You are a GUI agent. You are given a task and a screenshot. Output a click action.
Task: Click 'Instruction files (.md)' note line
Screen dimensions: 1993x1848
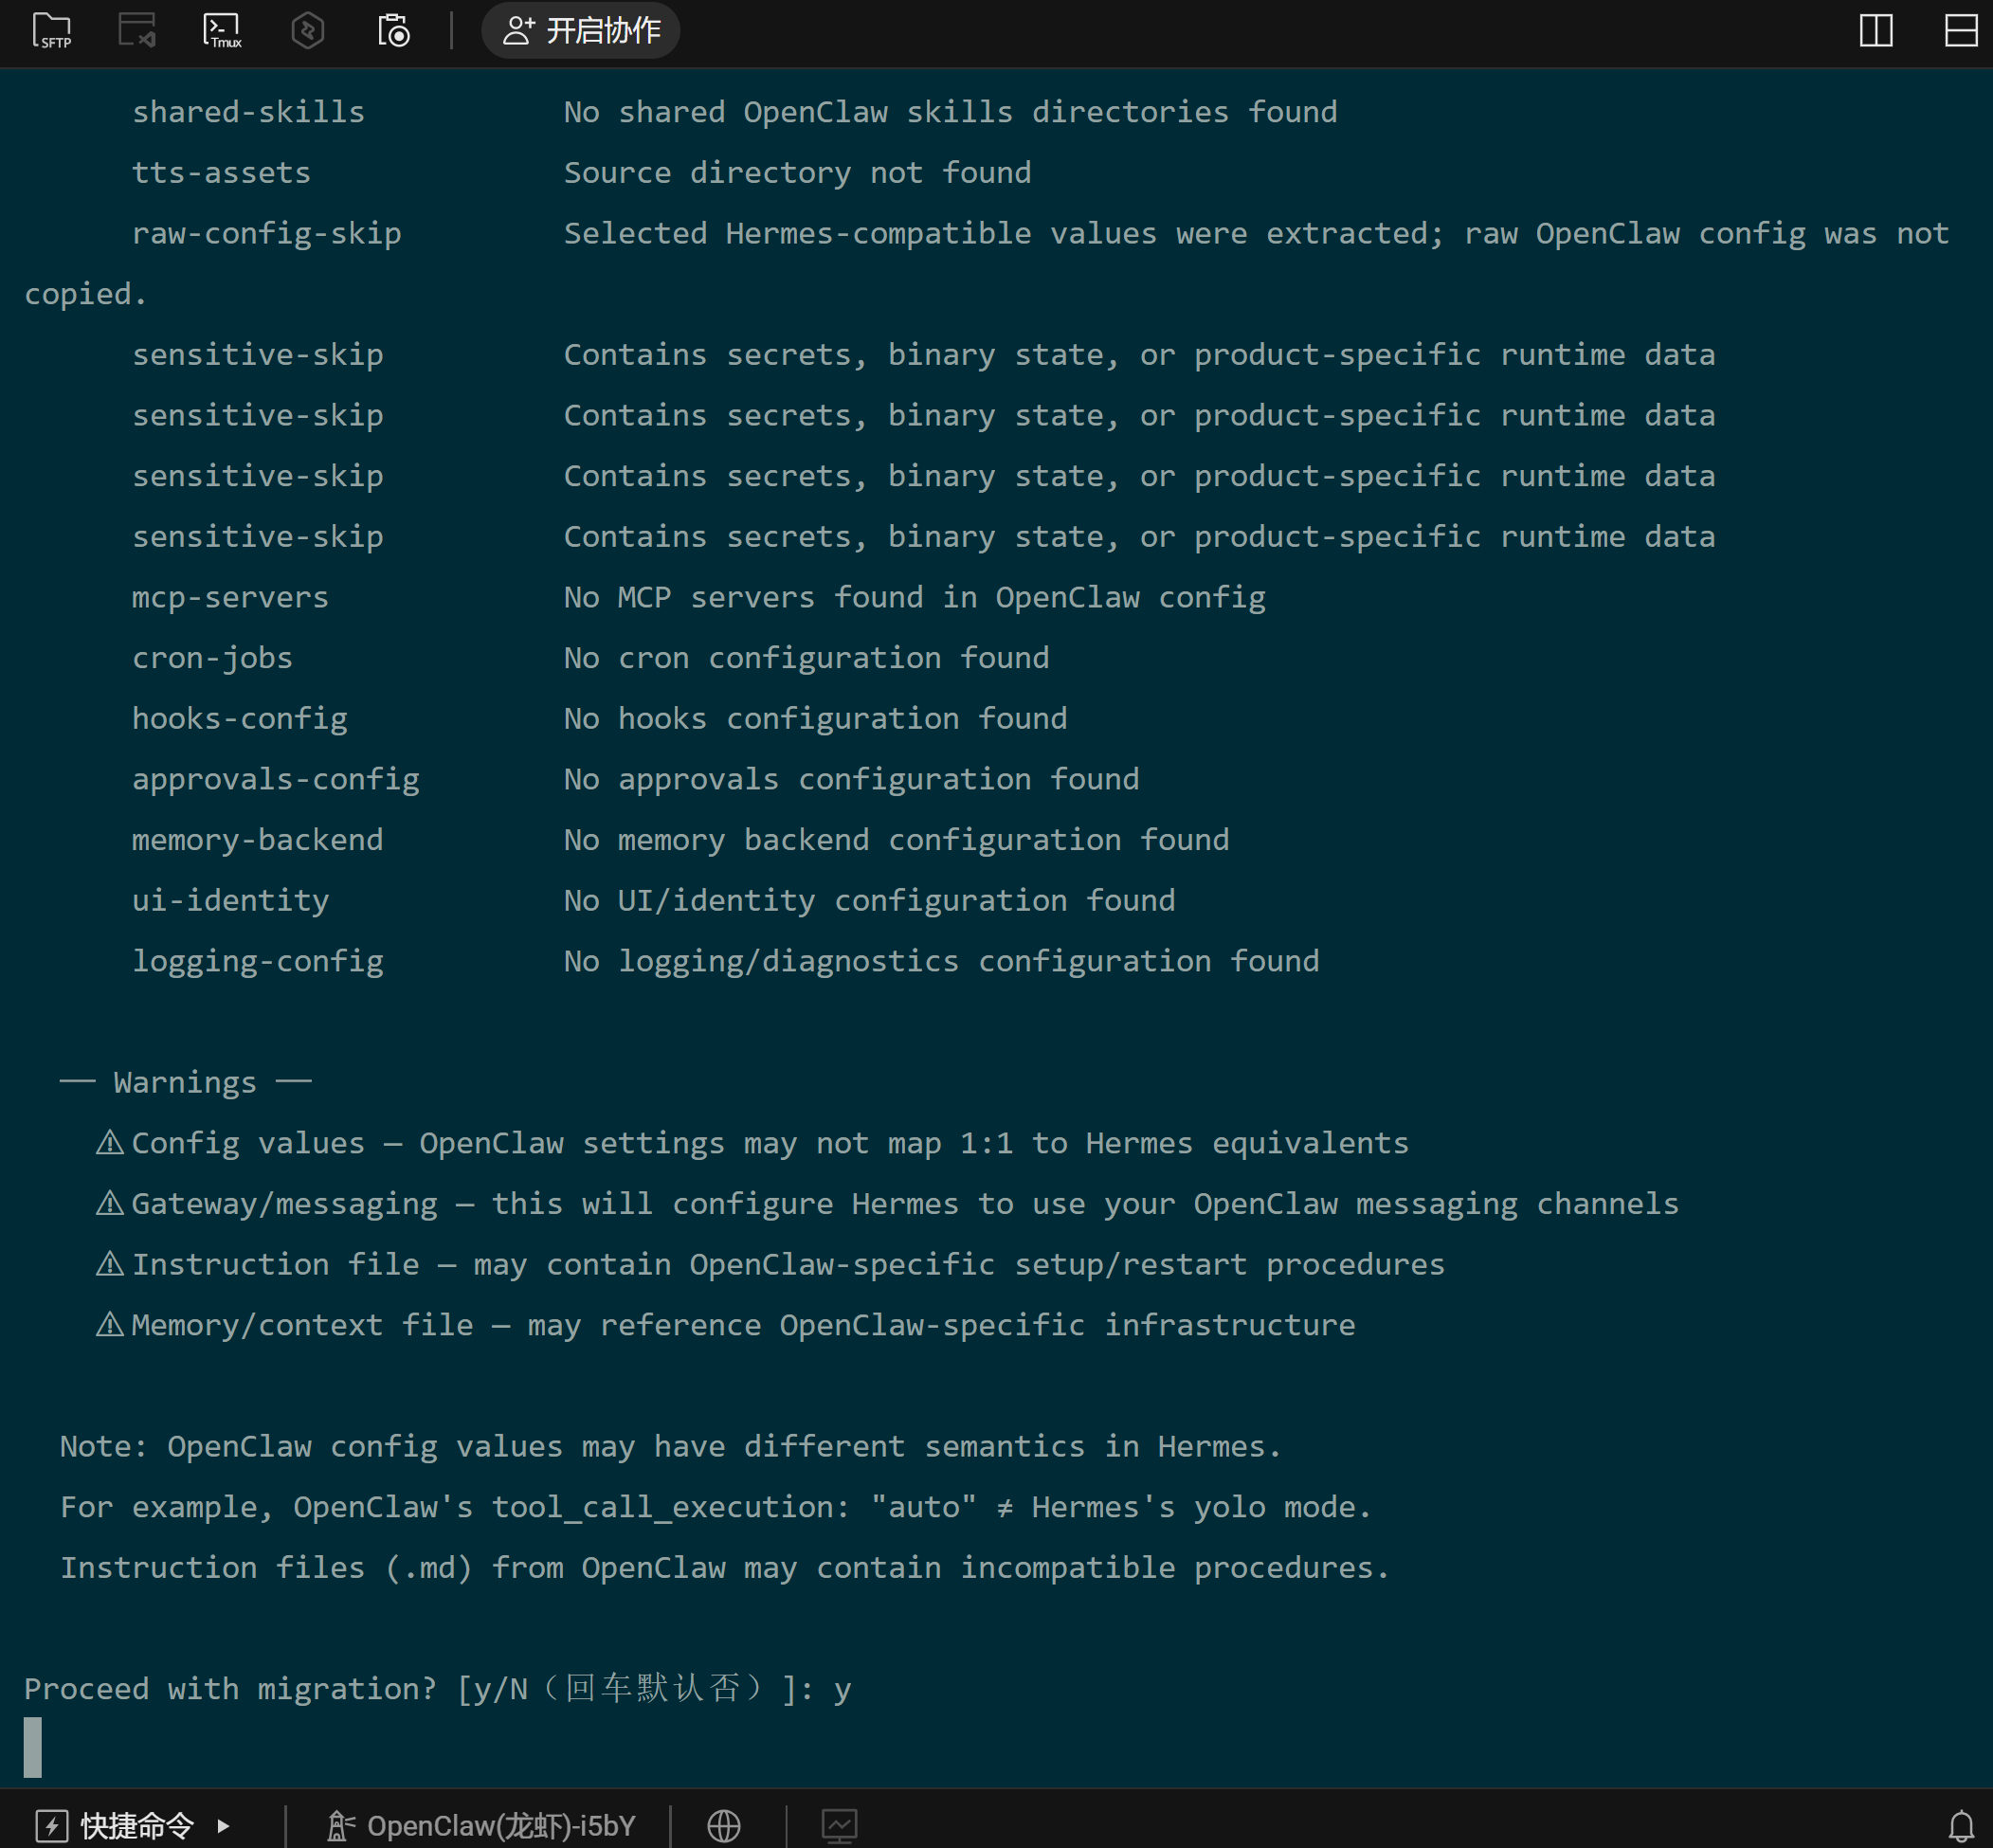pos(724,1567)
